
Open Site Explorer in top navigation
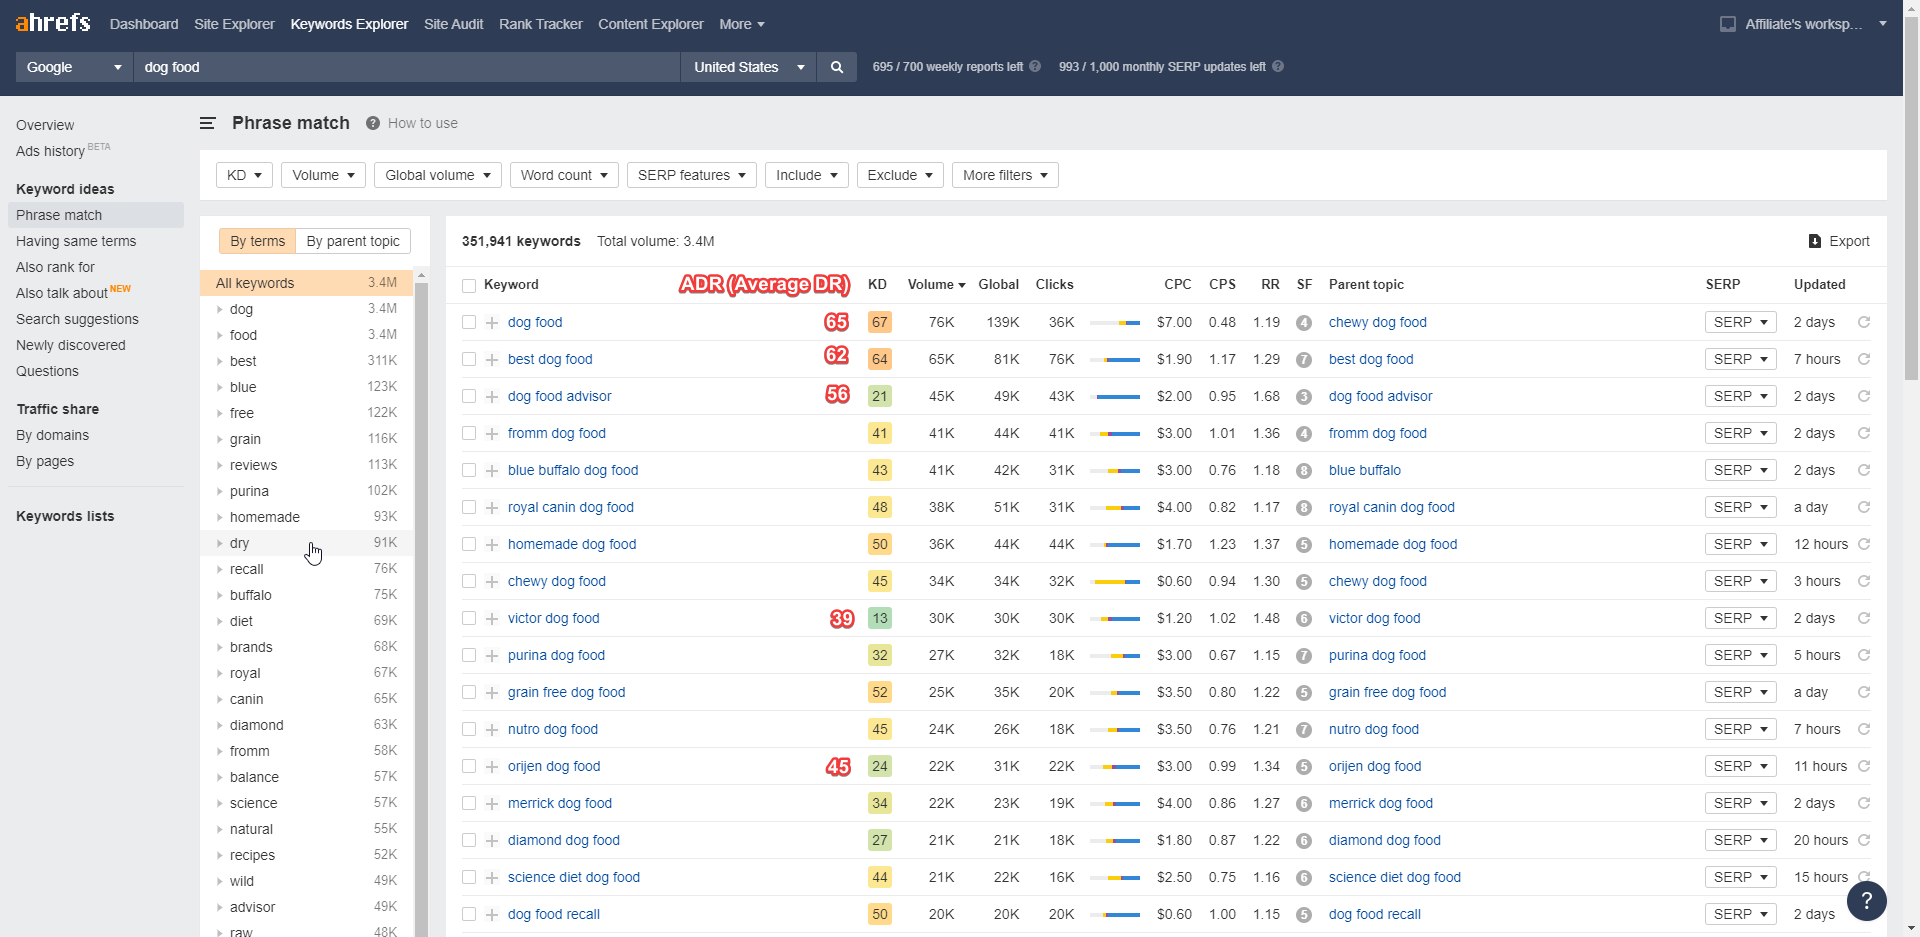pos(234,24)
